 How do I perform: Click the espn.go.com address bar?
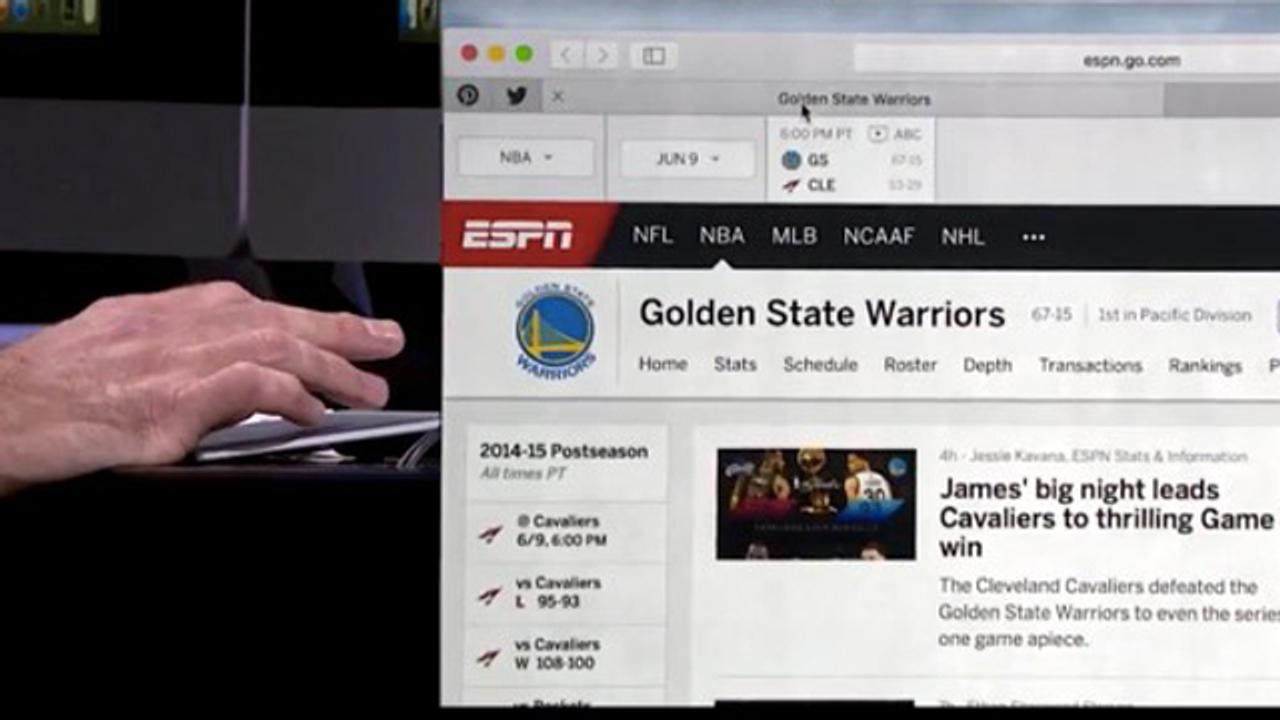point(1066,60)
